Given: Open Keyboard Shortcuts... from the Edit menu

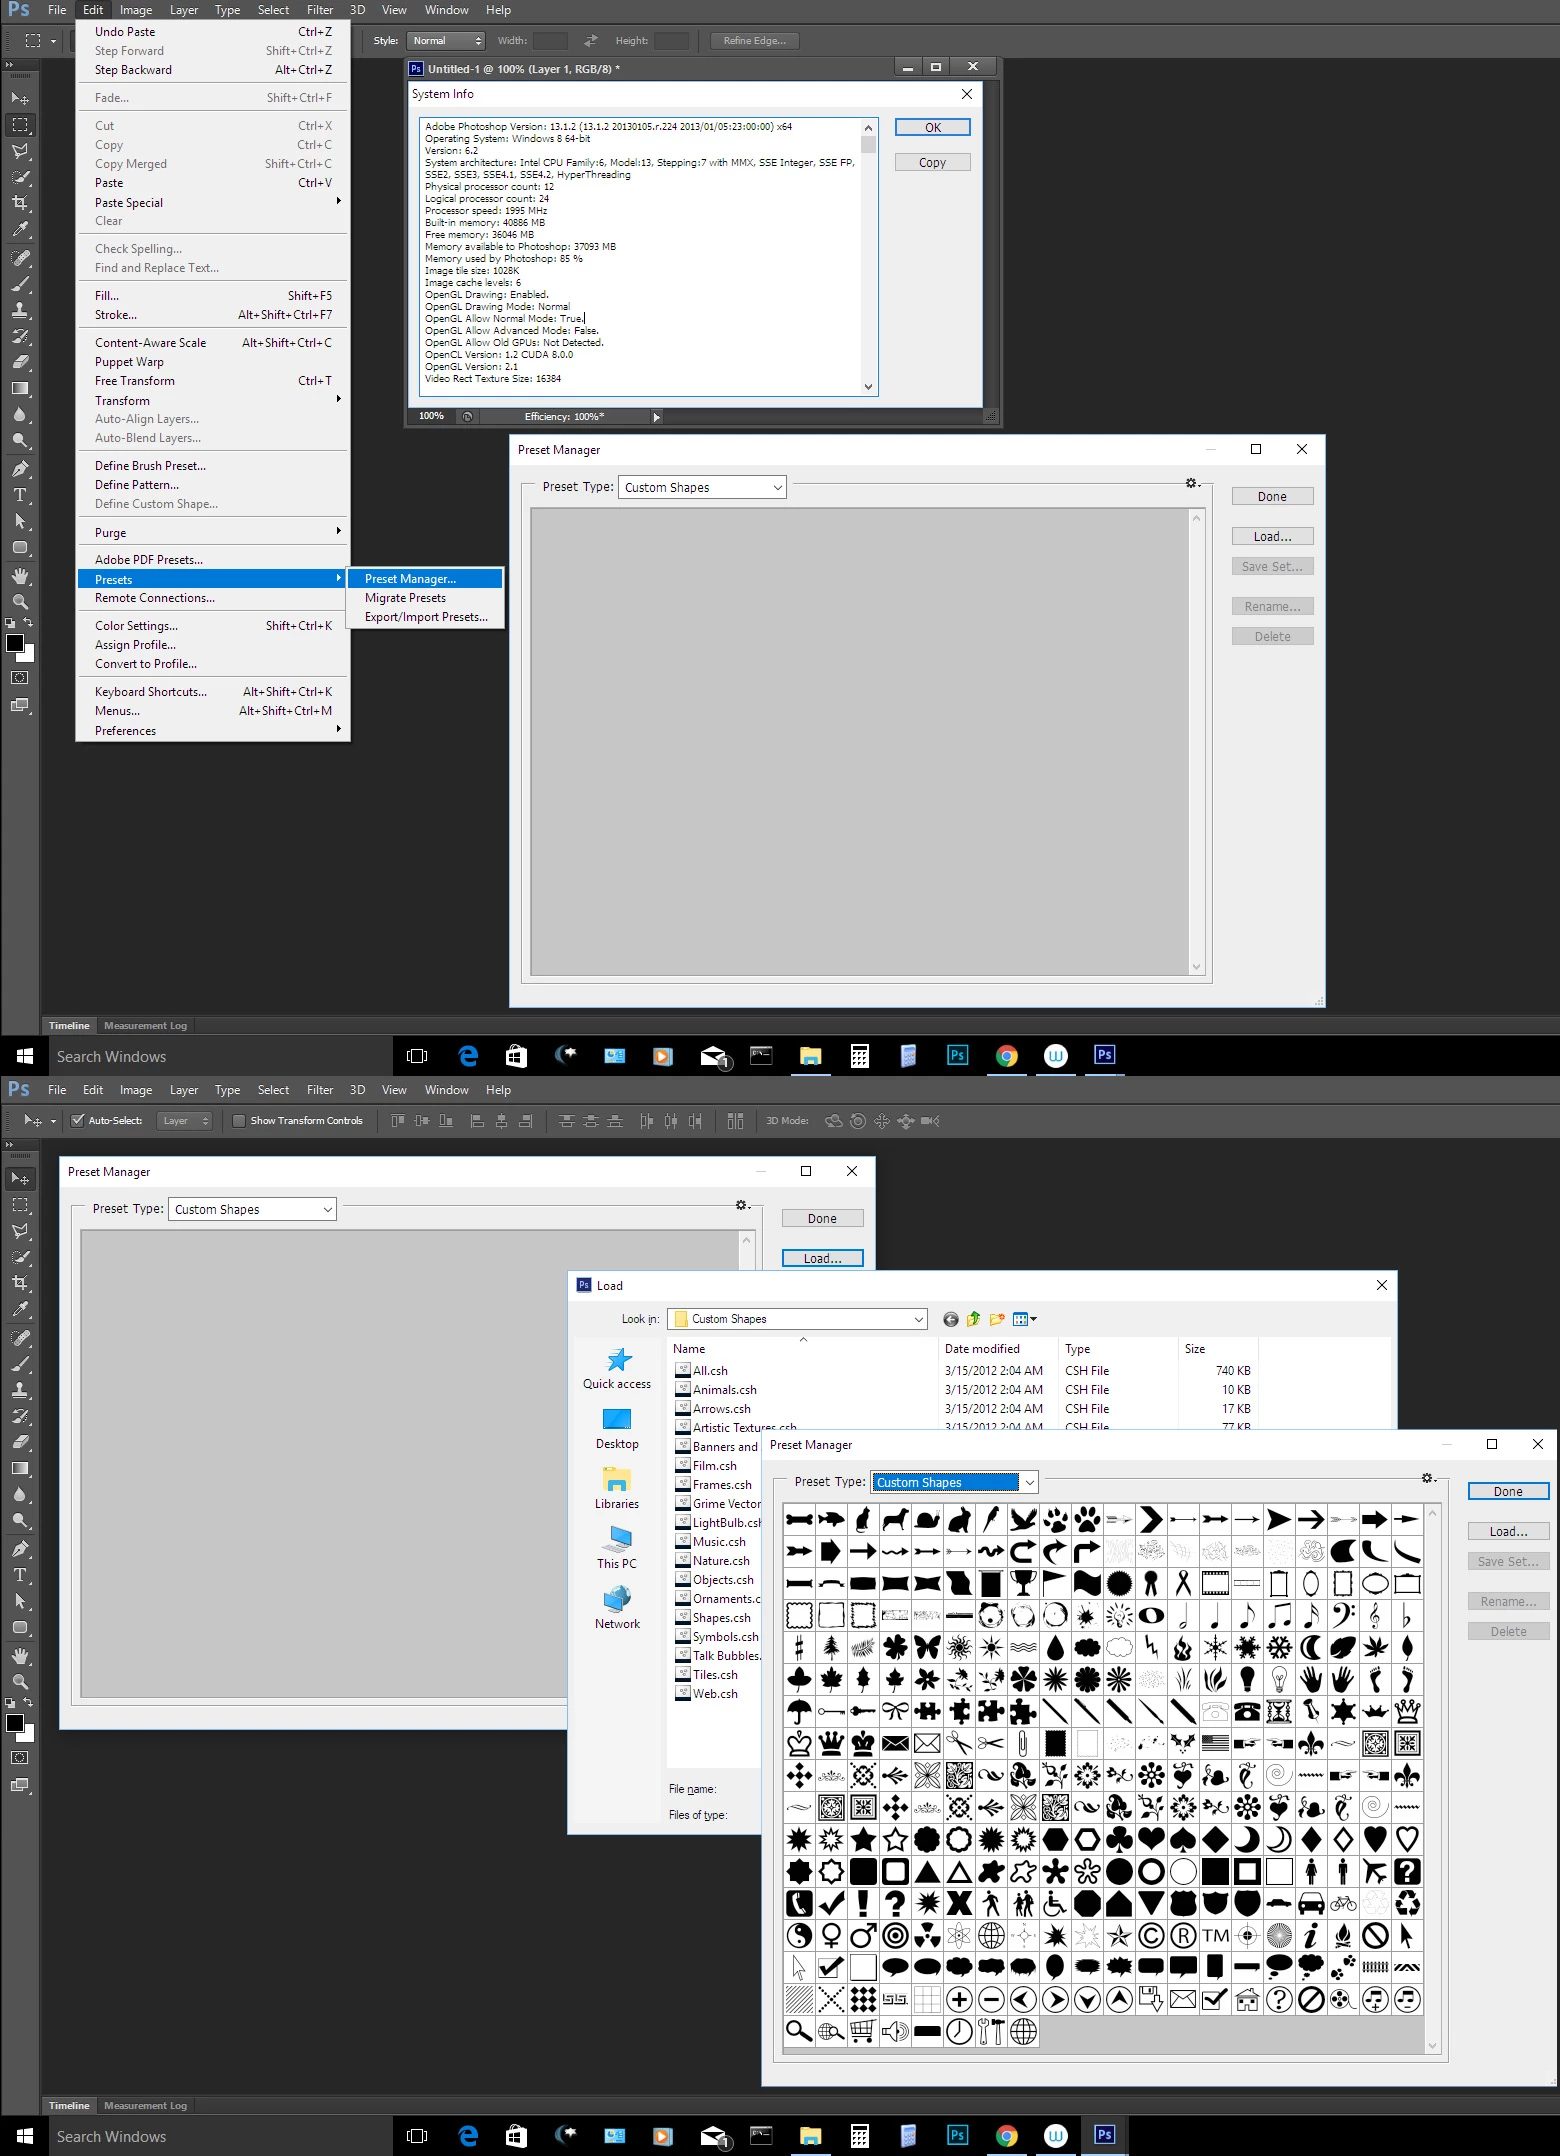Looking at the screenshot, I should point(213,692).
